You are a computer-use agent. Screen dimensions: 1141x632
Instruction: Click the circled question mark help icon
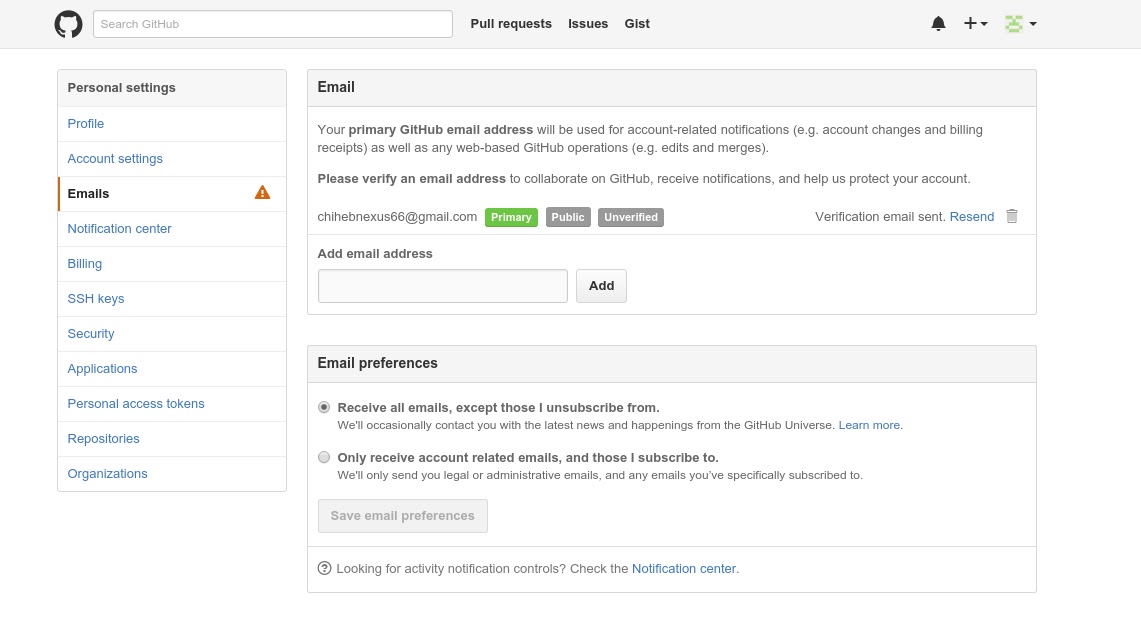point(324,568)
